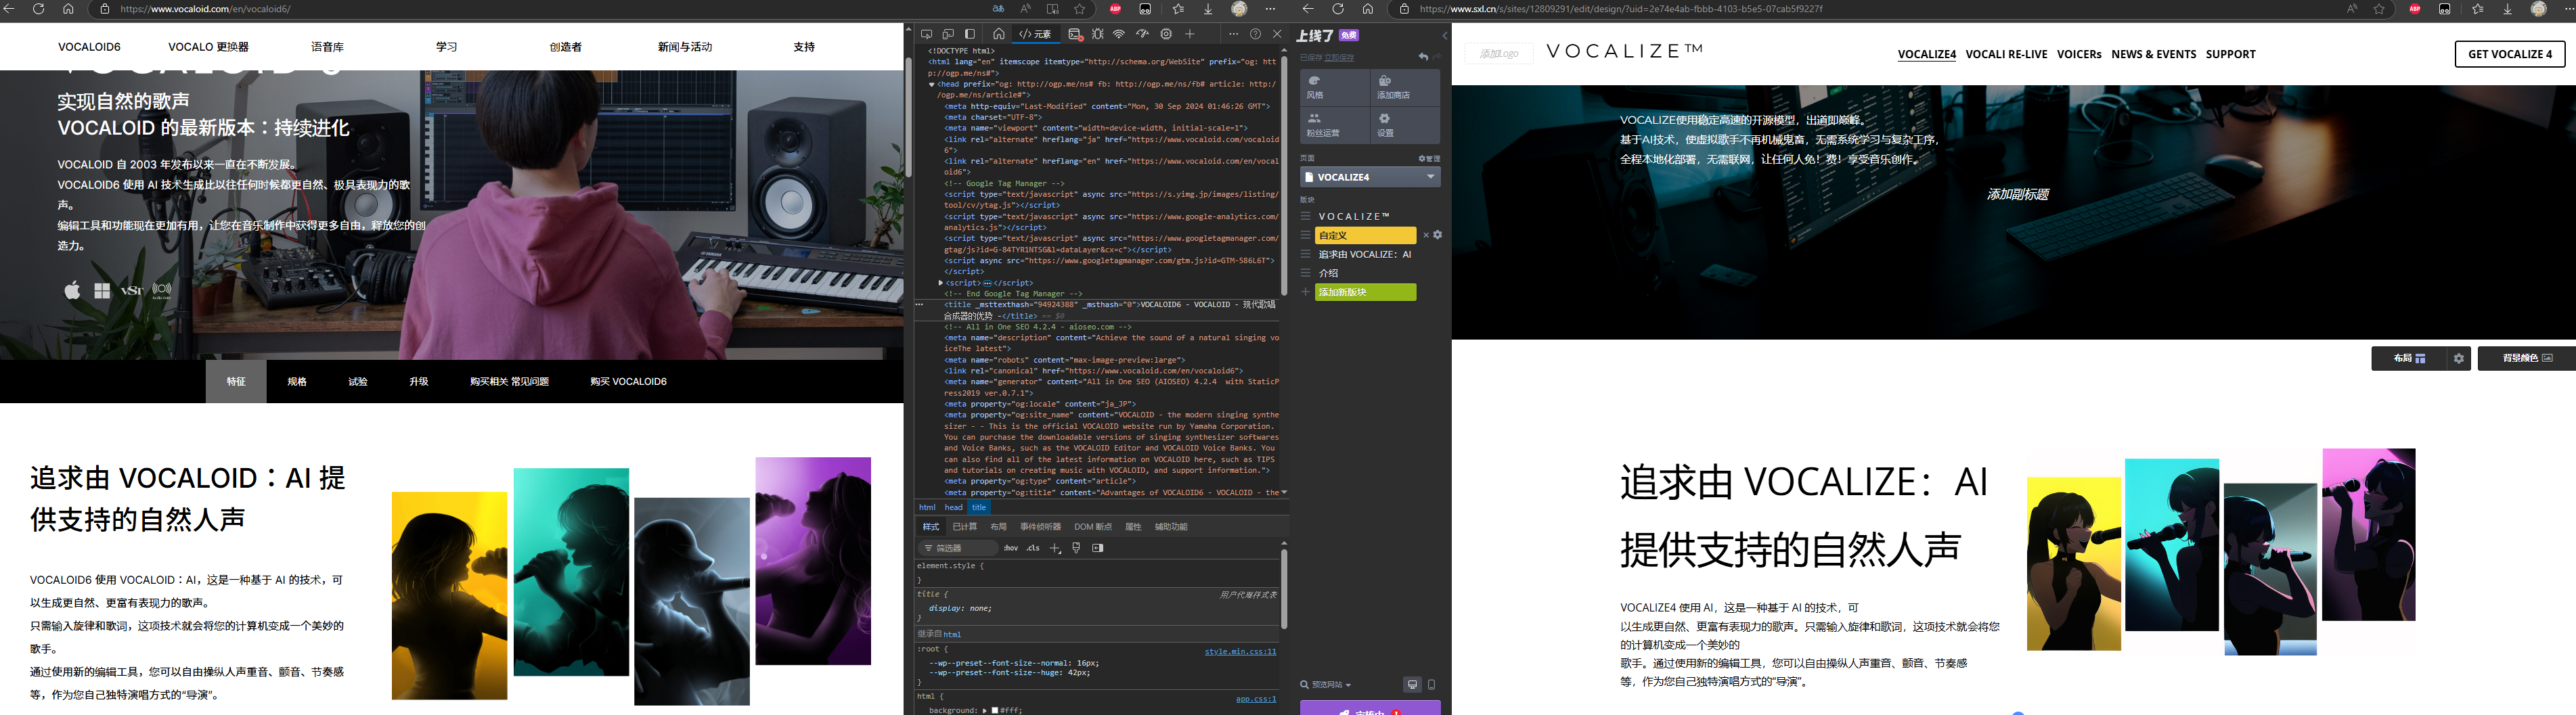Switch preview to mobile phone view icon
Screen dimensions: 2576x715
(1431, 685)
